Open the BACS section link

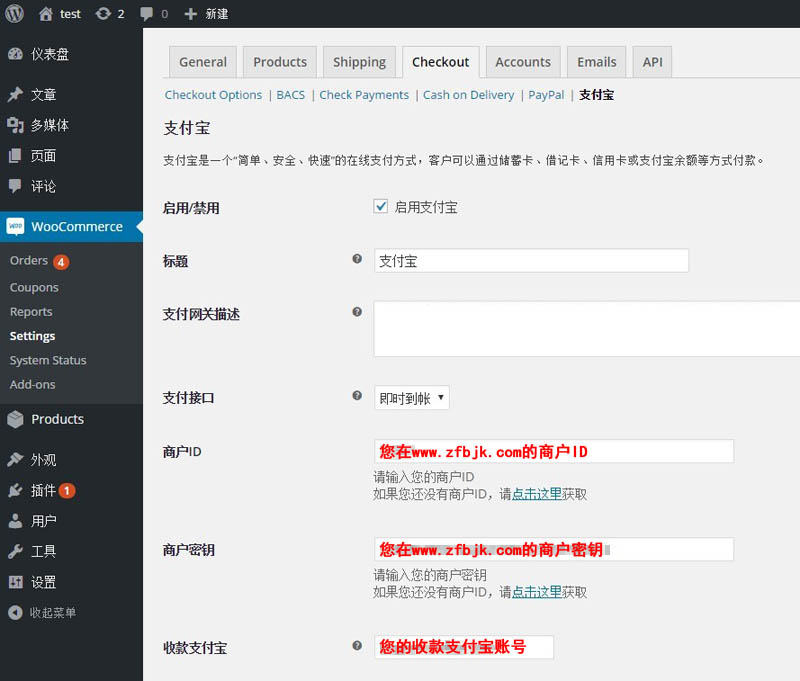pos(290,95)
